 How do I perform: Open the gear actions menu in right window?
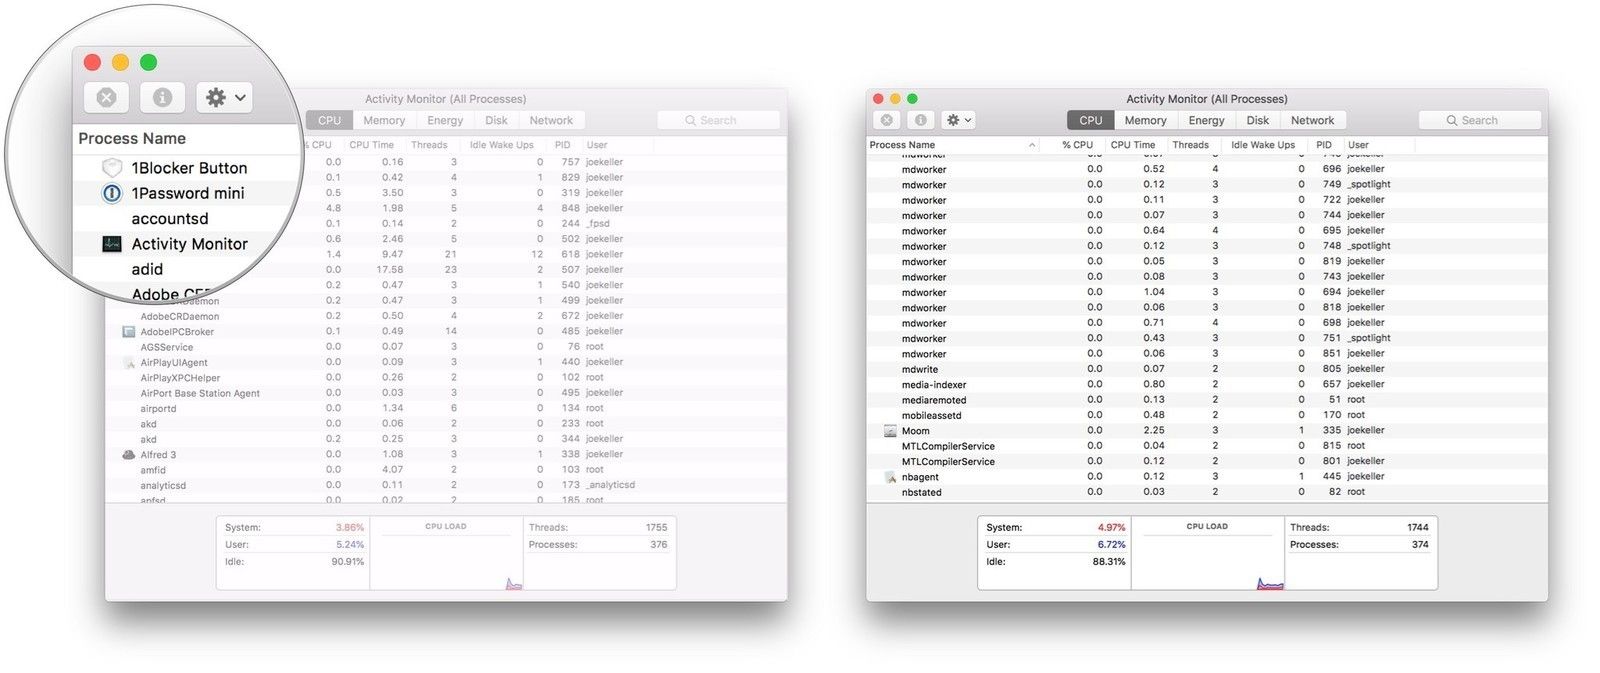pyautogui.click(x=958, y=120)
